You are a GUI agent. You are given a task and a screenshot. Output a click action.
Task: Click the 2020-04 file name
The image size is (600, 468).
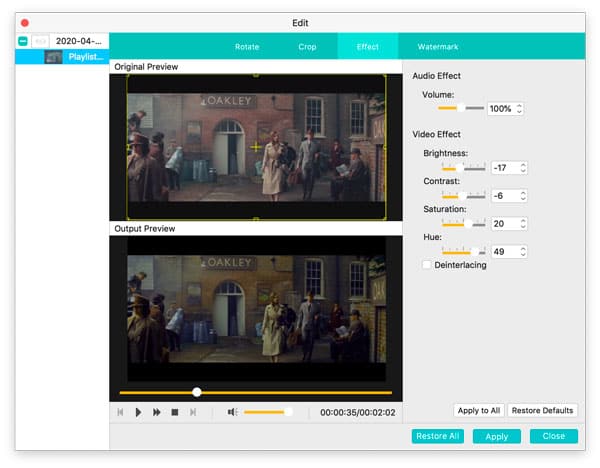click(79, 41)
